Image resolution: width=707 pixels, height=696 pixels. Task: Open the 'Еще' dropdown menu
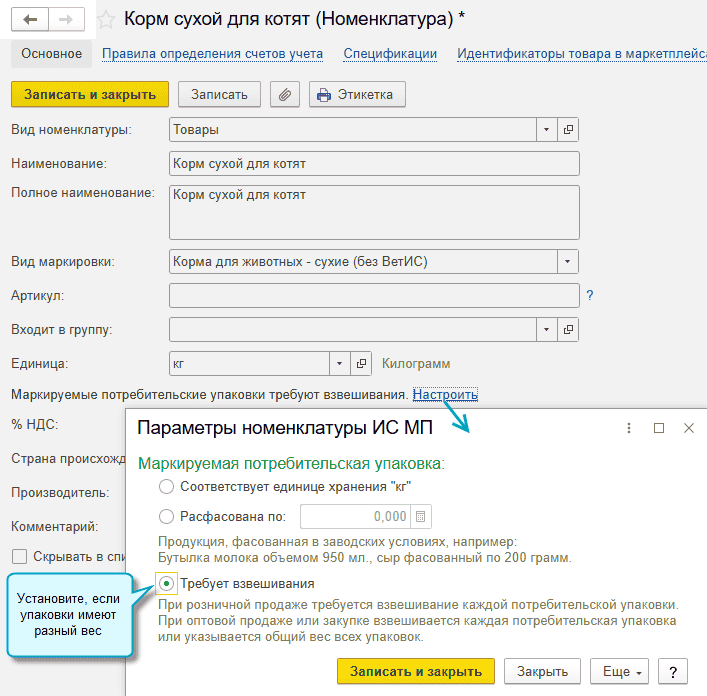620,672
